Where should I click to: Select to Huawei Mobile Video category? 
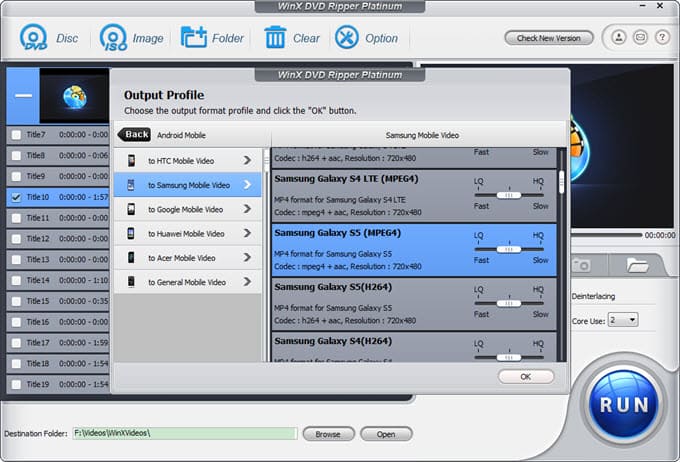click(187, 233)
